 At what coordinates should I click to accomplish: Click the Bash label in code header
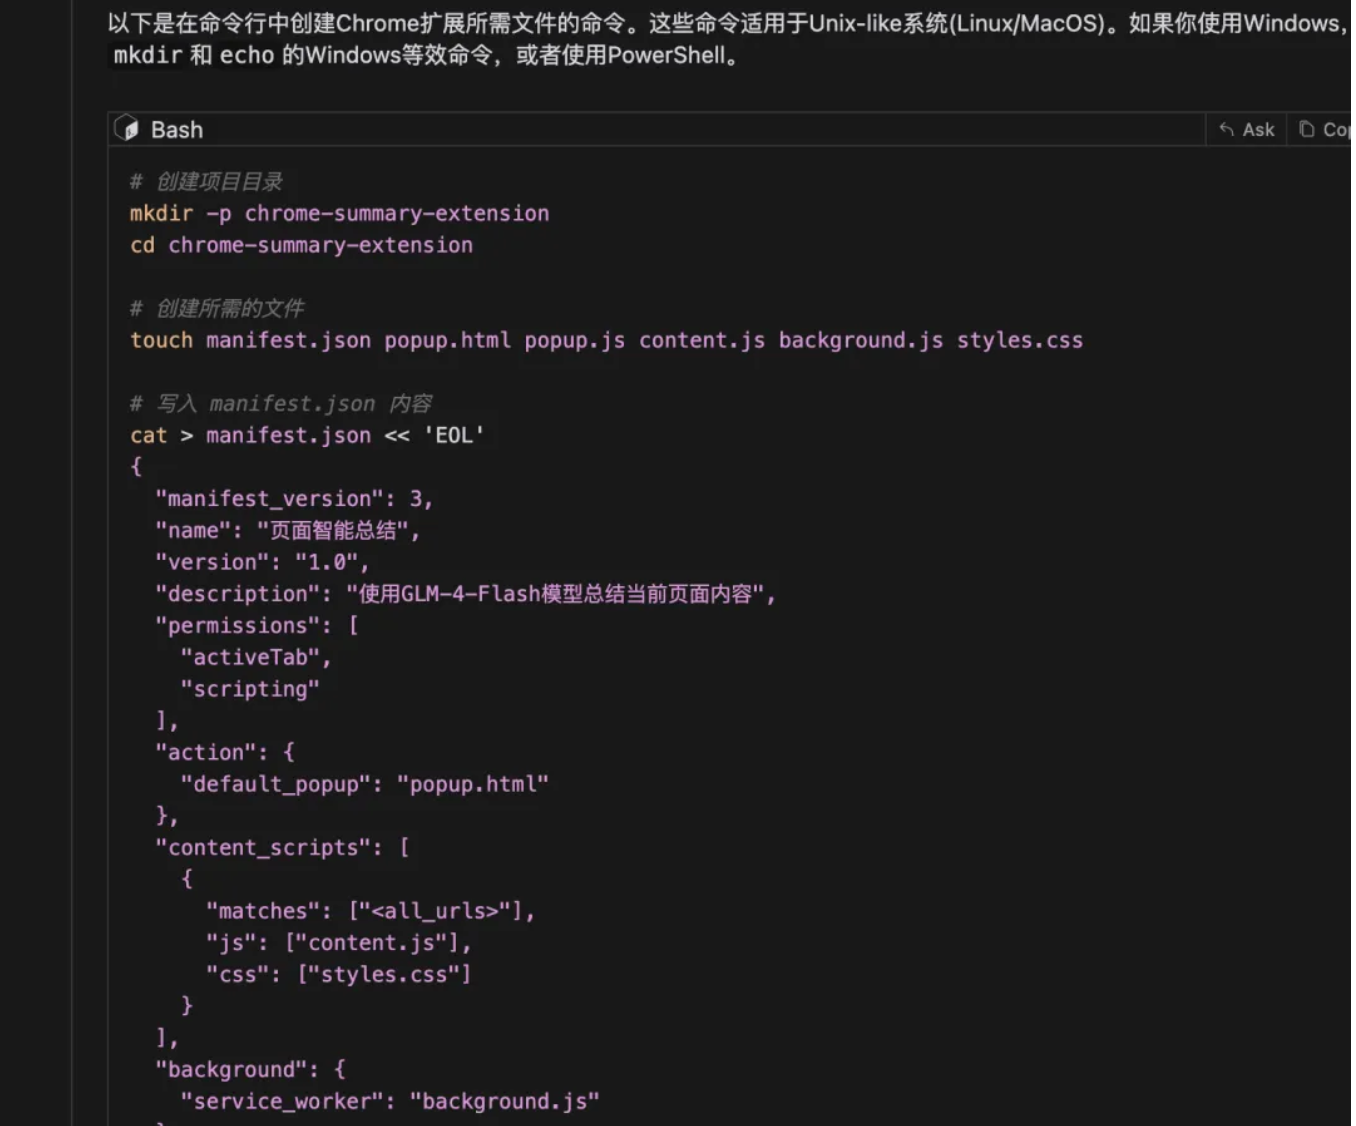pos(177,130)
